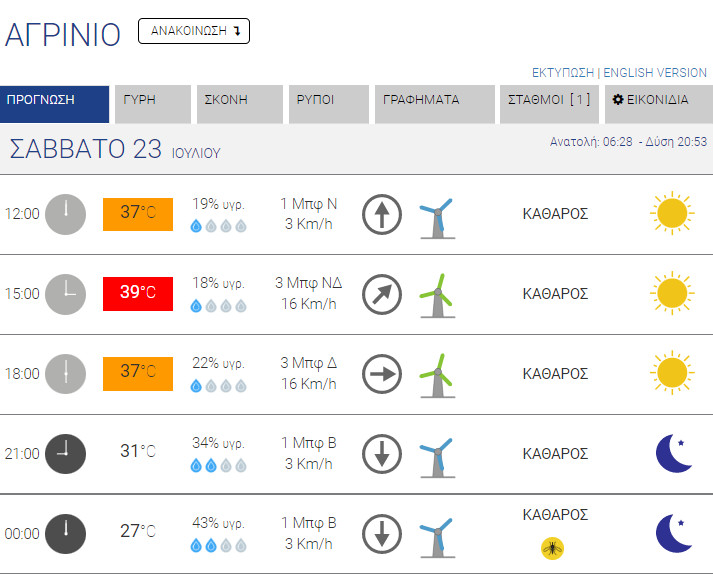Click the mosquito warning icon at 00:00
The image size is (713, 574).
pyautogui.click(x=550, y=547)
